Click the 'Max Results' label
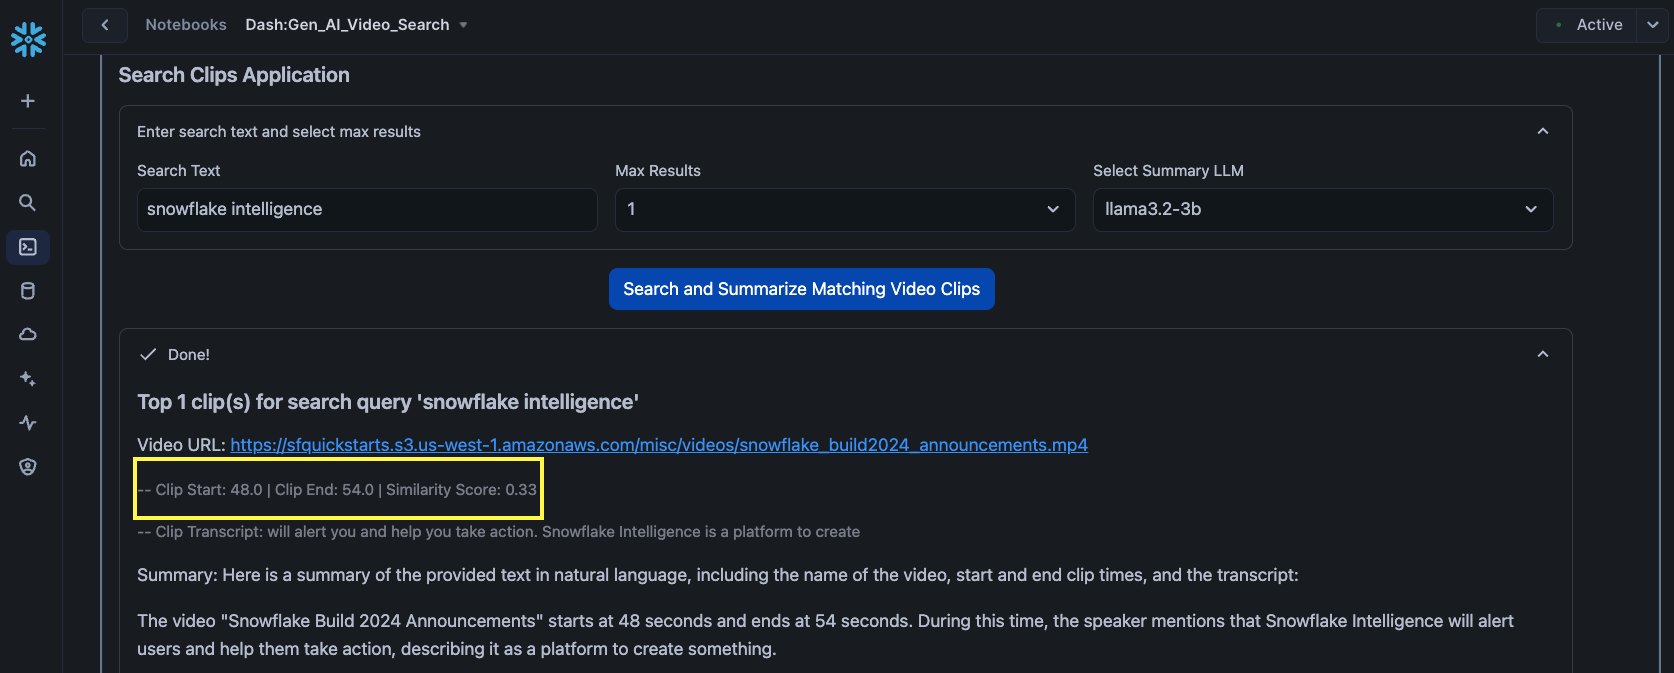This screenshot has width=1674, height=673. tap(658, 171)
